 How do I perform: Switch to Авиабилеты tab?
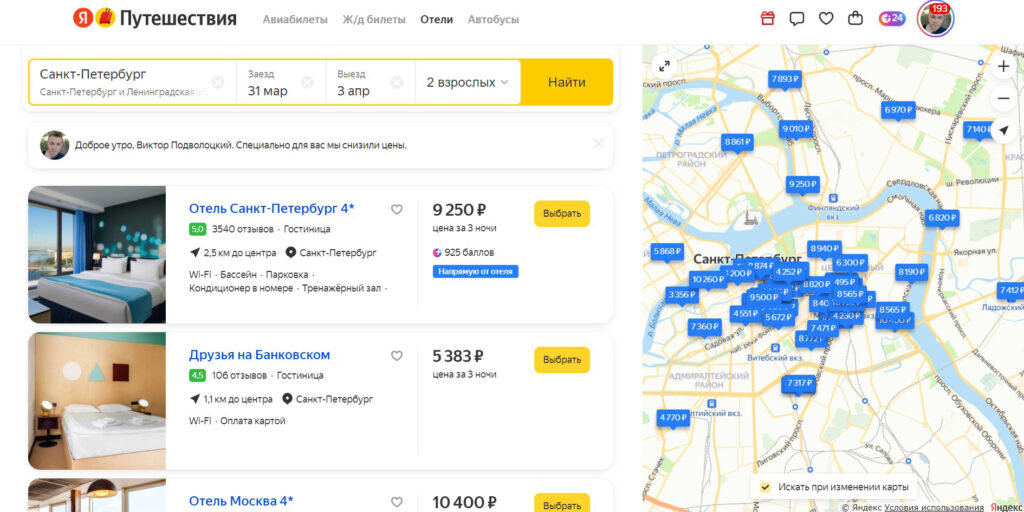[x=295, y=20]
